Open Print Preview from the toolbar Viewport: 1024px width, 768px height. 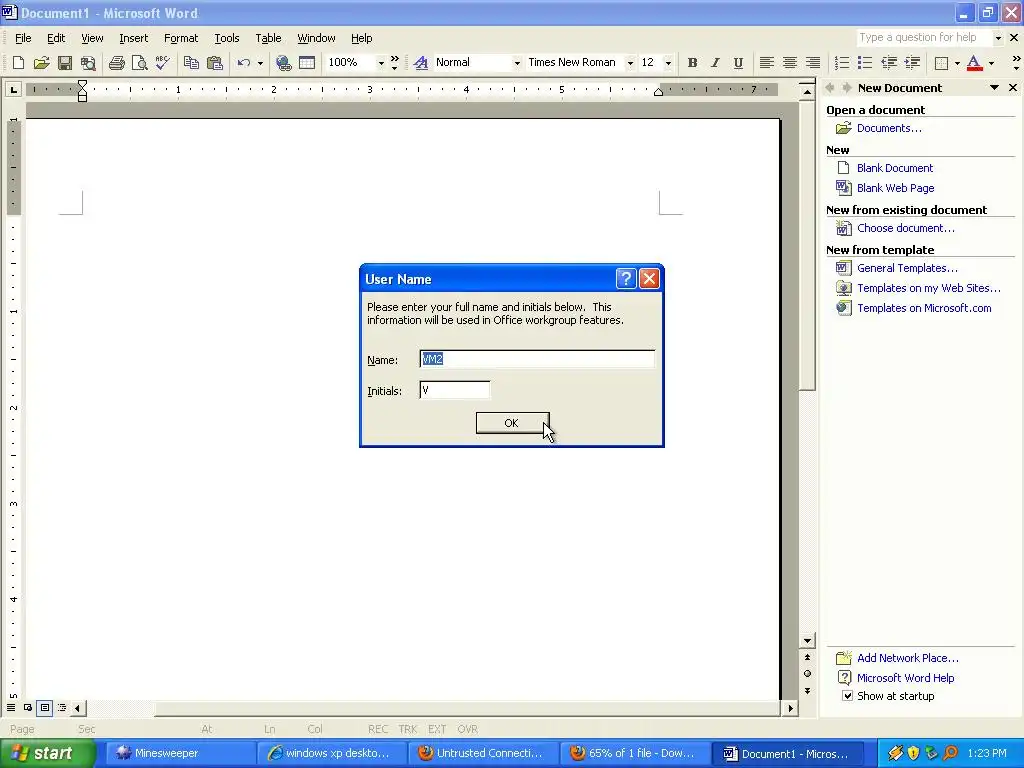pyautogui.click(x=139, y=63)
